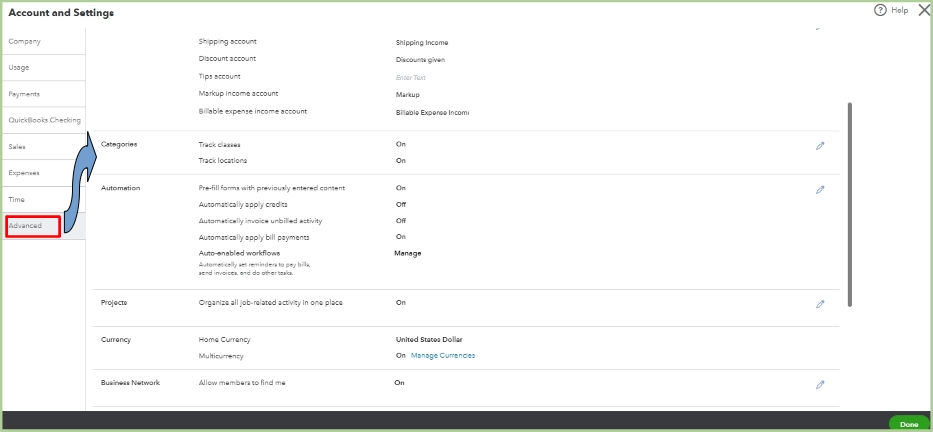Screen dimensions: 933x432
Task: Switch to the Time tab
Action: (16, 199)
